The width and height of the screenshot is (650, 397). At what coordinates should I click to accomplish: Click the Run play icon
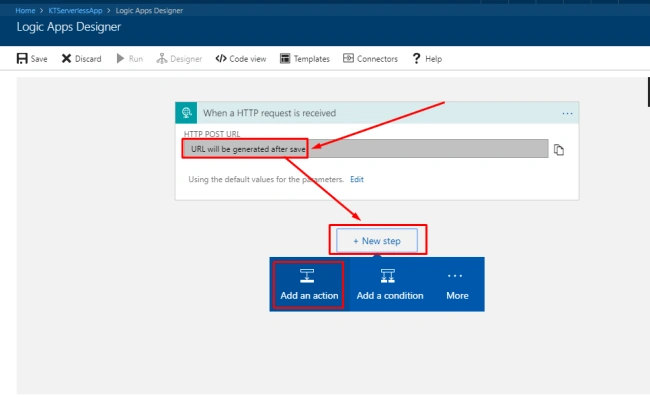click(x=120, y=58)
